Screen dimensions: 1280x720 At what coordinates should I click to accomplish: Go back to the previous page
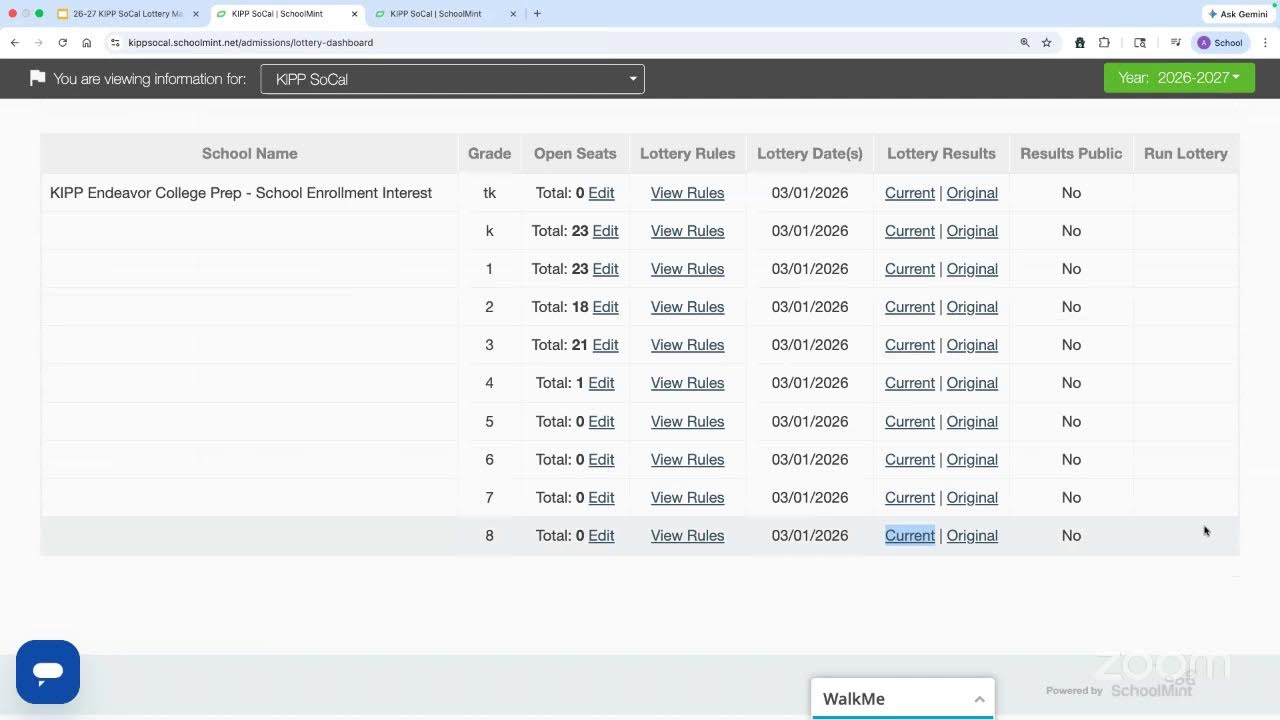pos(15,43)
